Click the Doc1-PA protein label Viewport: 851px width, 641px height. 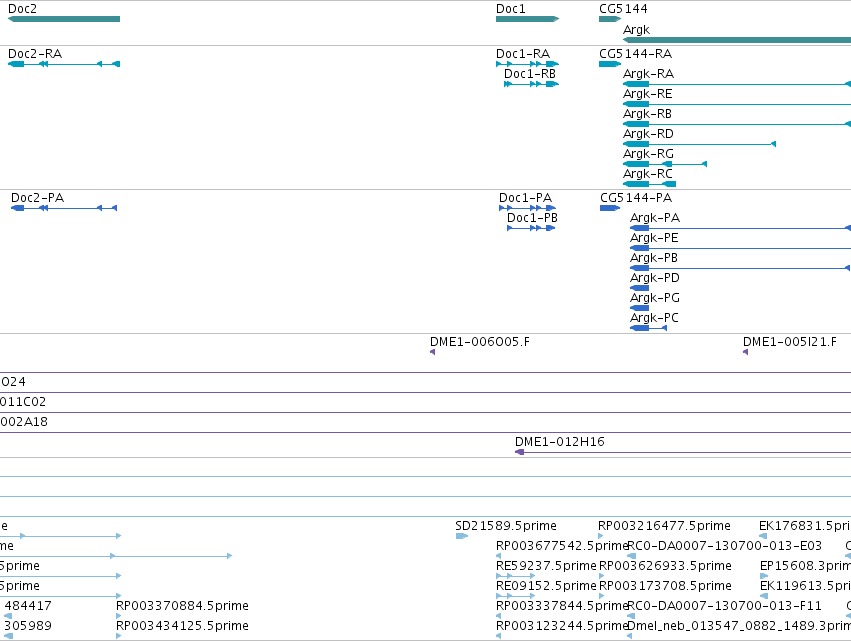525,198
